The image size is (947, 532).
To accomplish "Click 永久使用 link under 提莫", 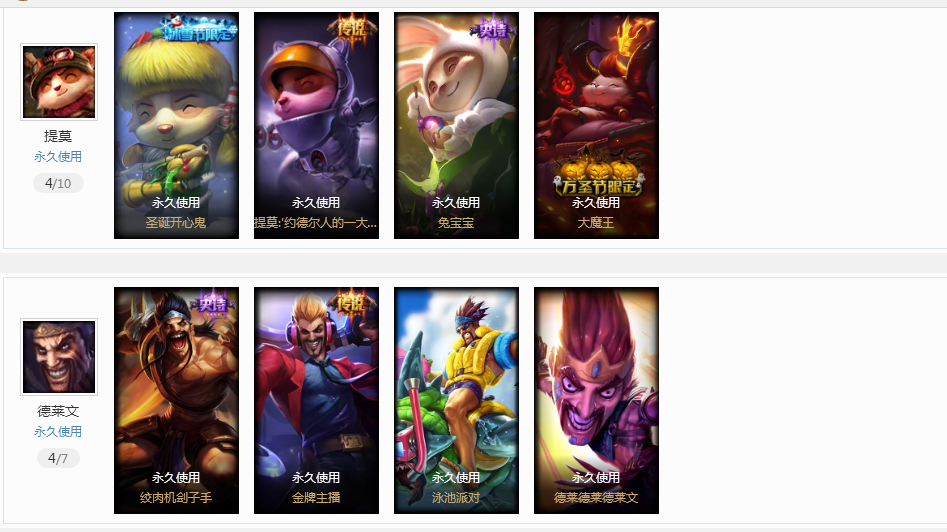I will tap(58, 157).
